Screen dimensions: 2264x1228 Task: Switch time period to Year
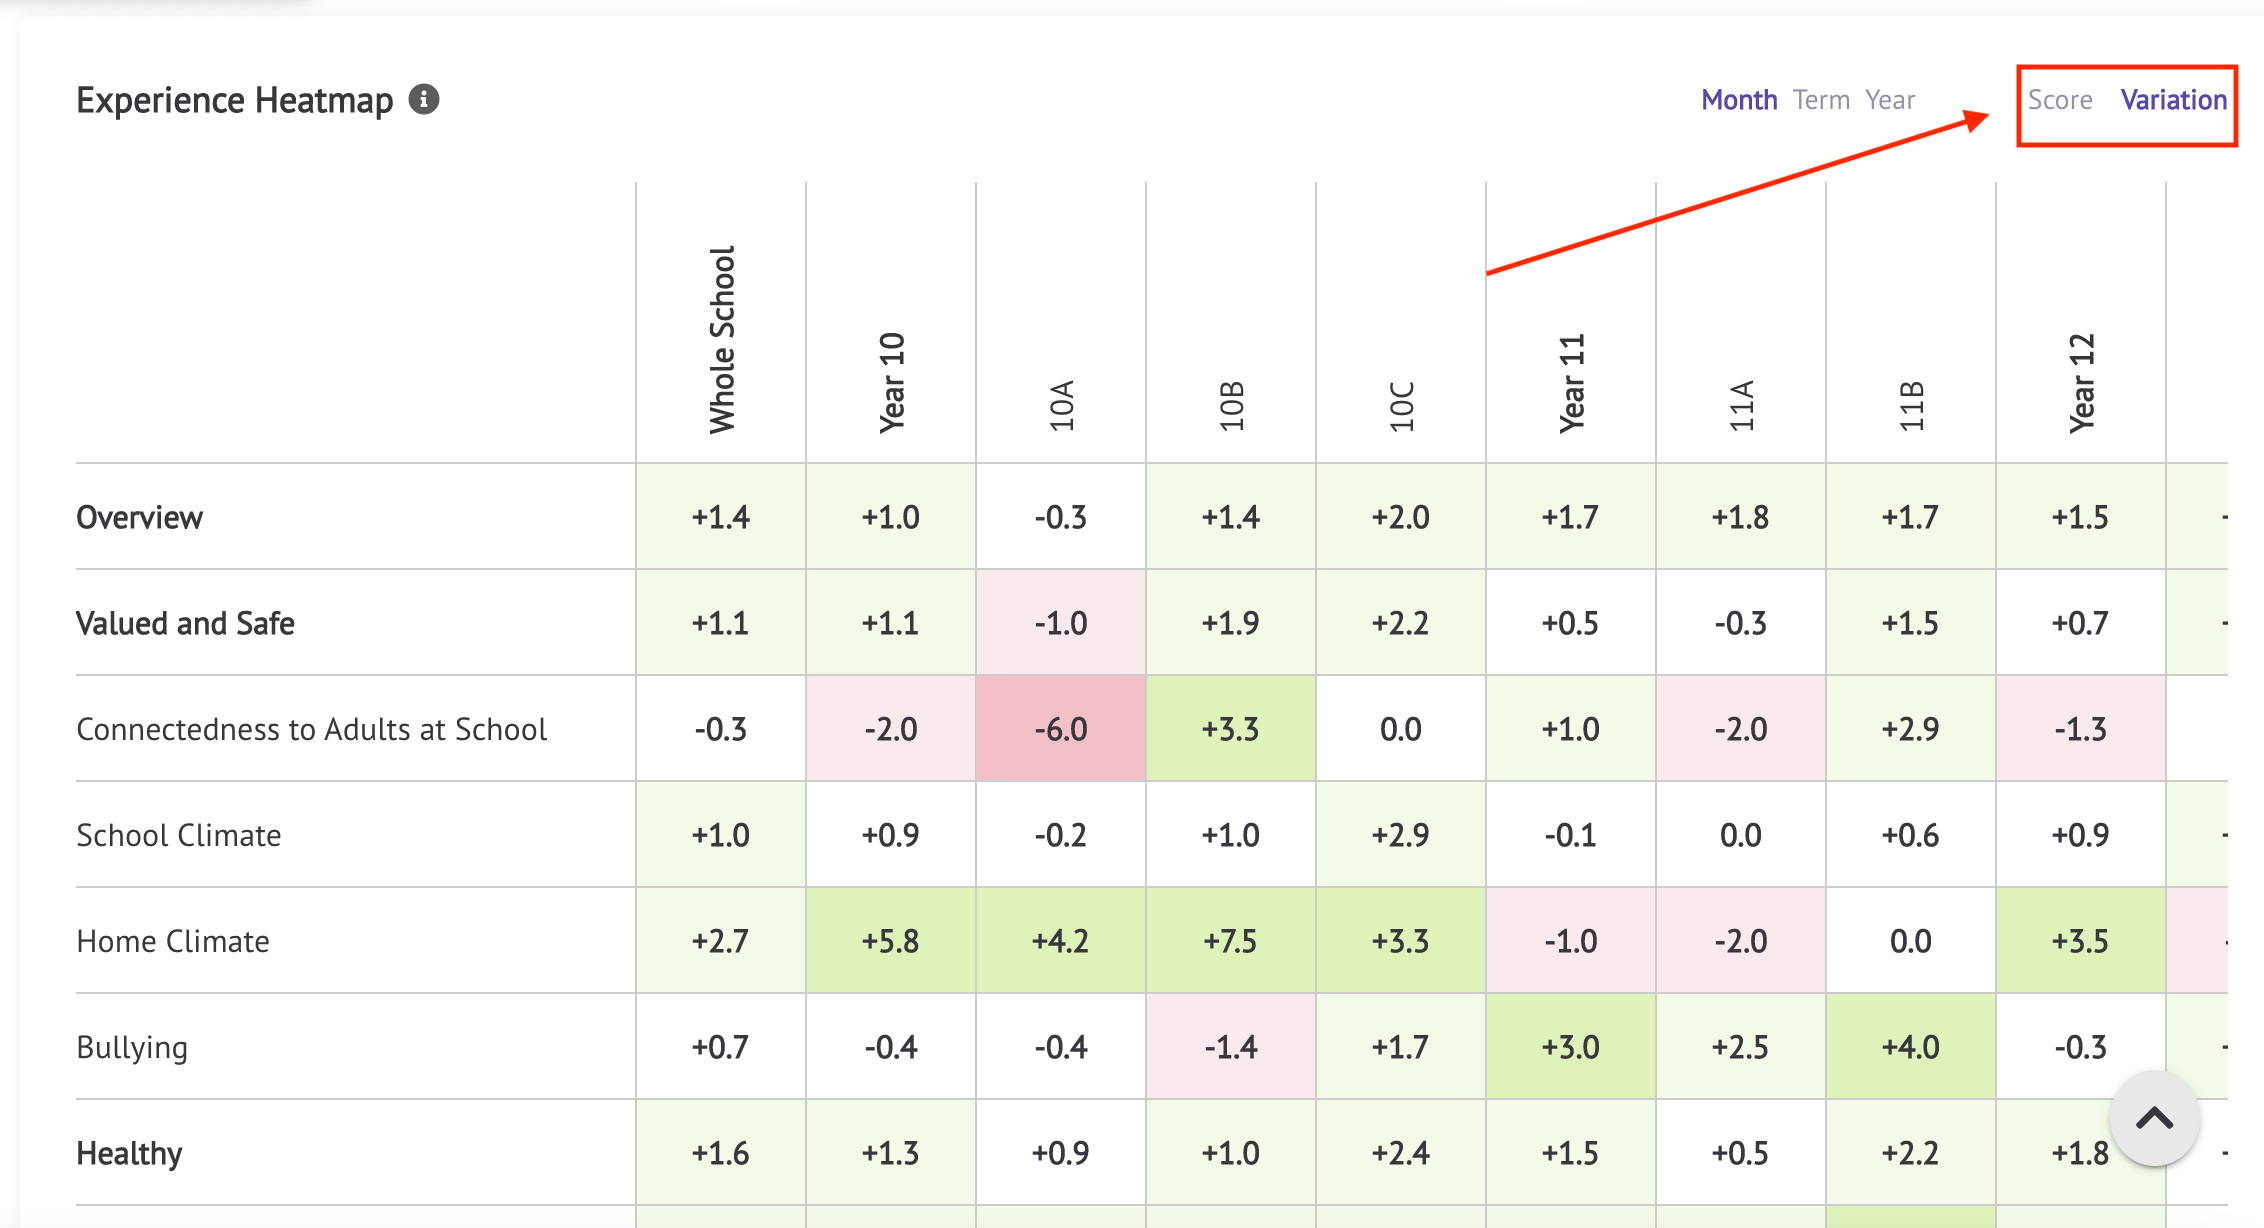coord(1890,100)
